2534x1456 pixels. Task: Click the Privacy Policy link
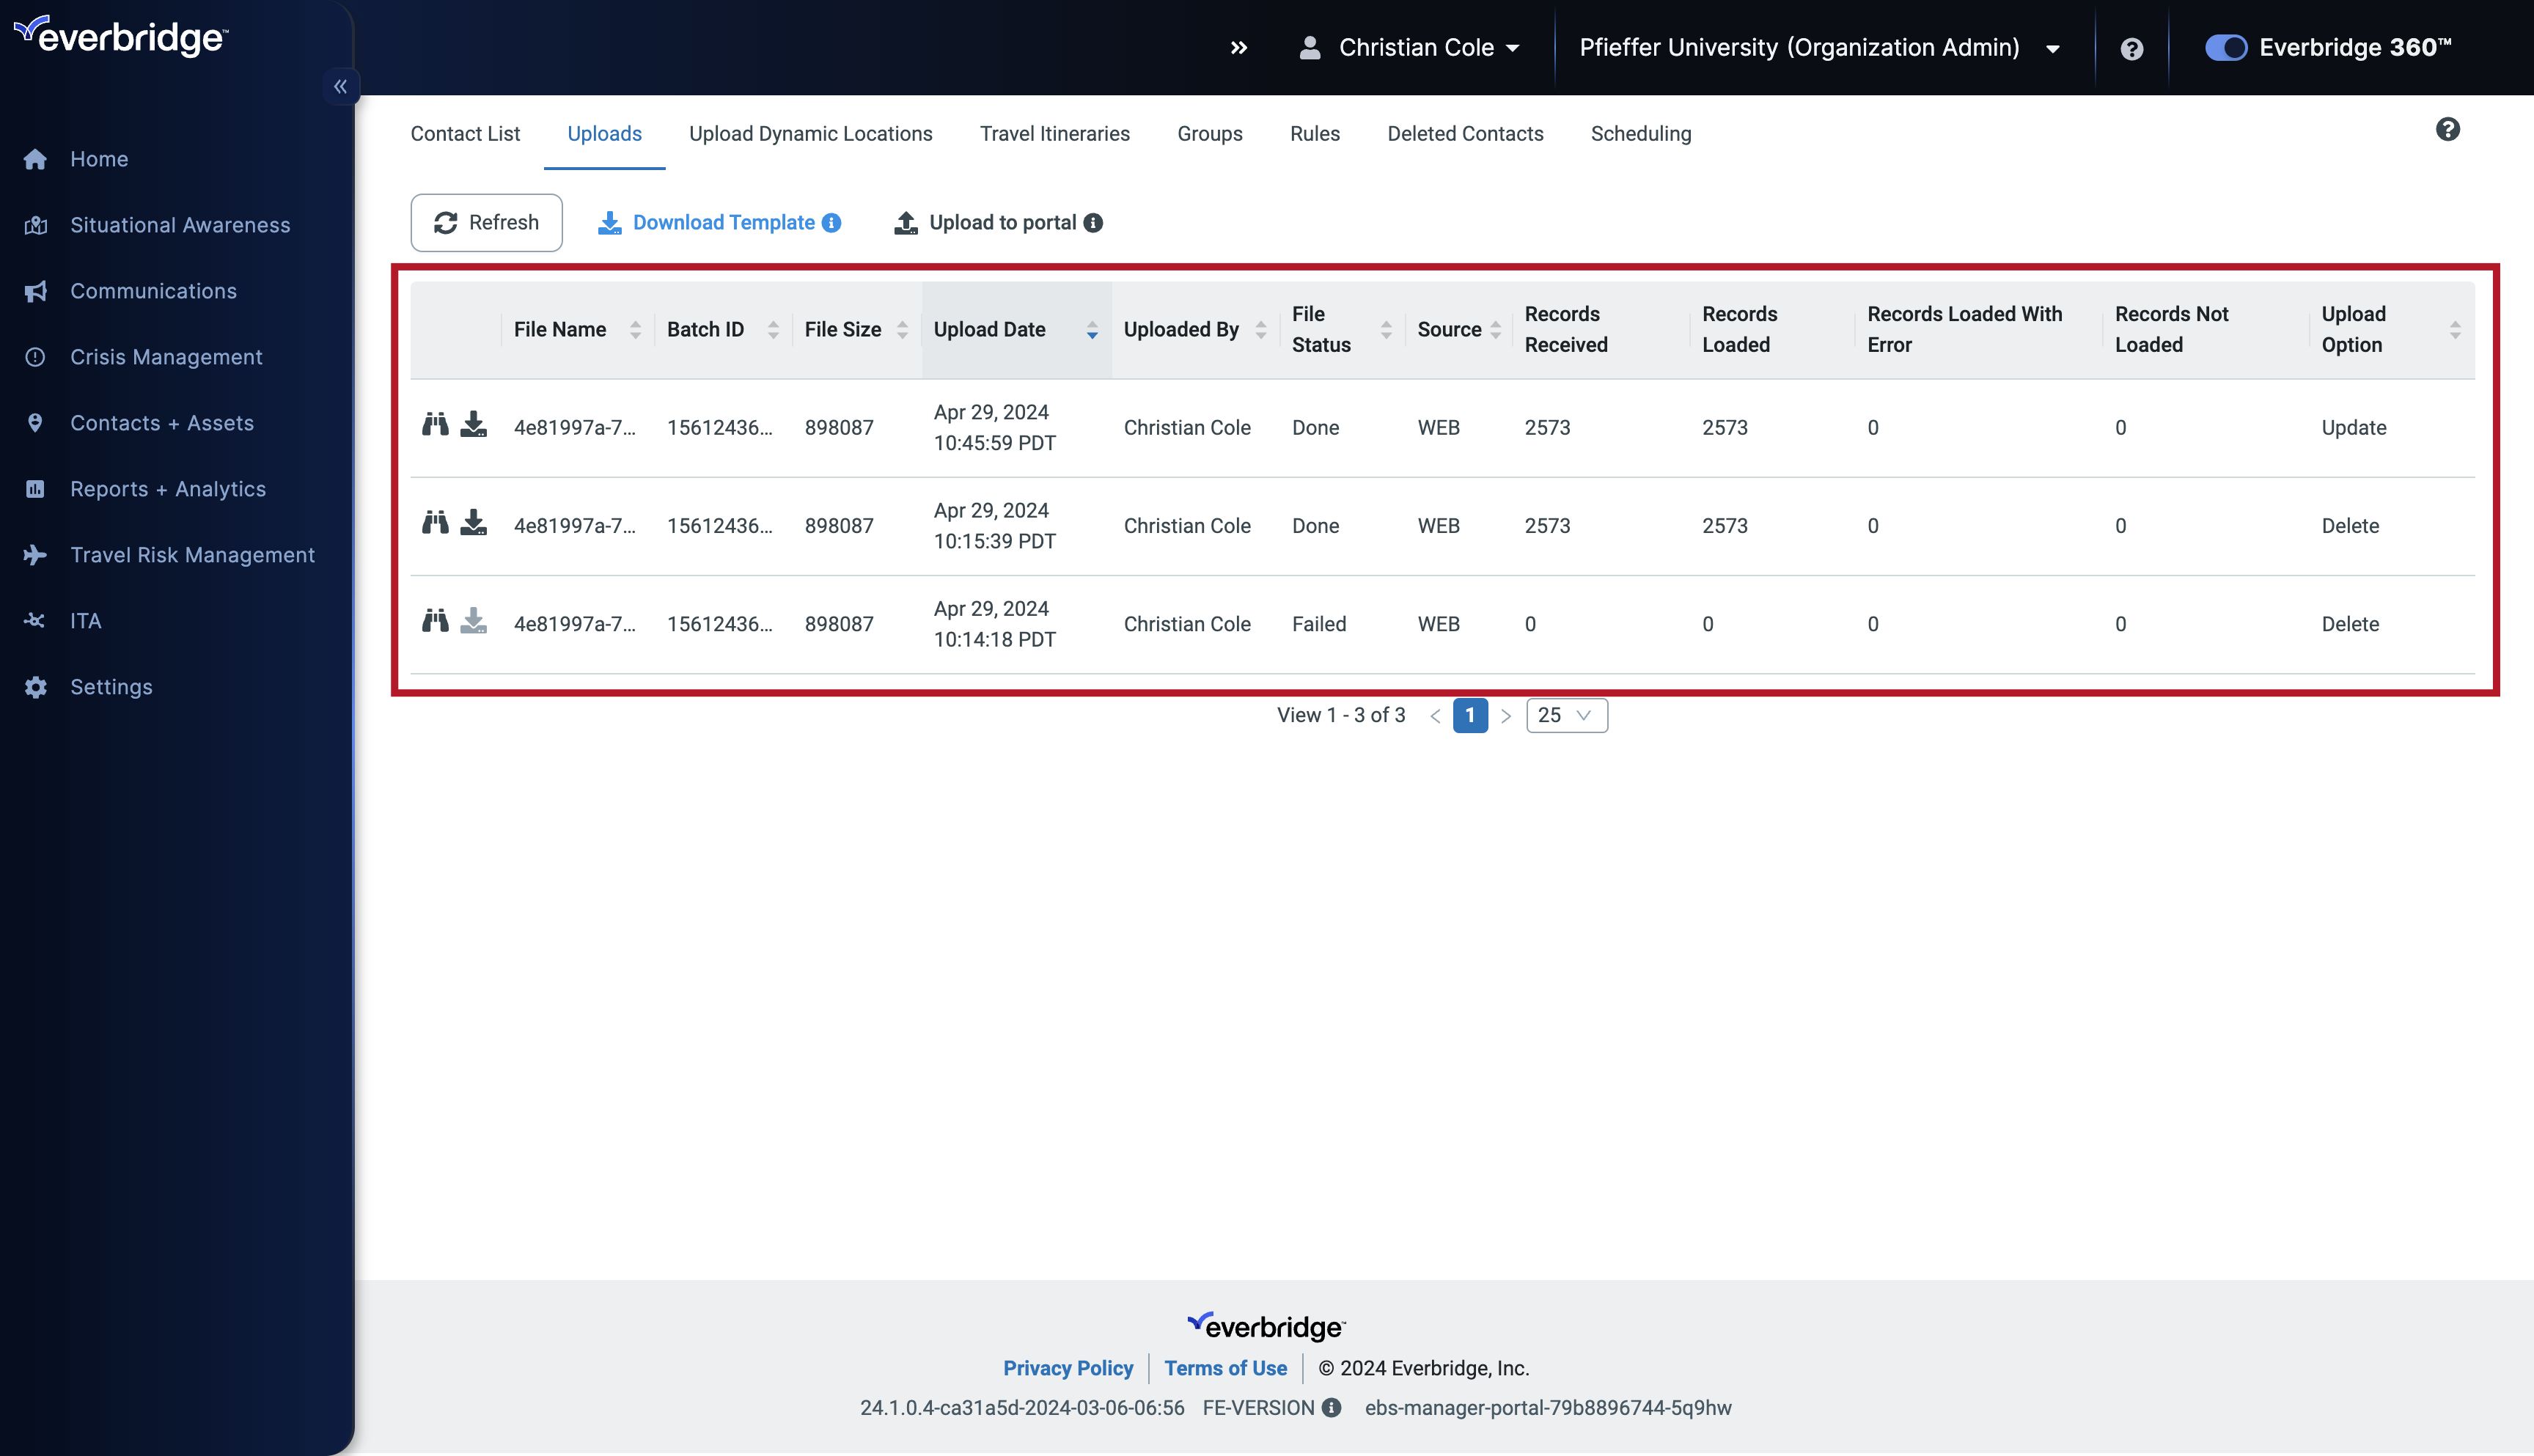pos(1068,1367)
